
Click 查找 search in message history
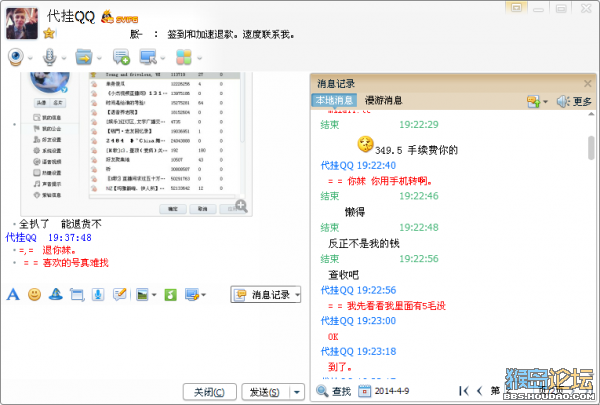334,391
